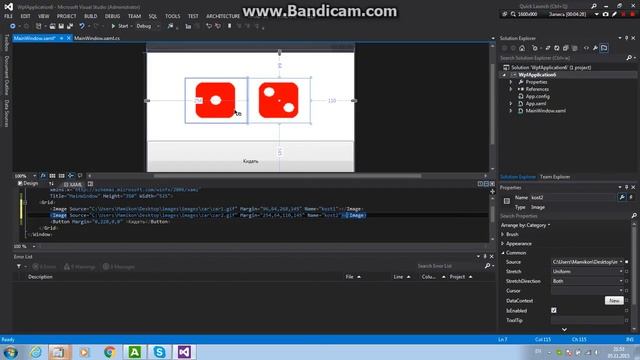Expand the App.xaml node
640x360 pixels.
511,104
